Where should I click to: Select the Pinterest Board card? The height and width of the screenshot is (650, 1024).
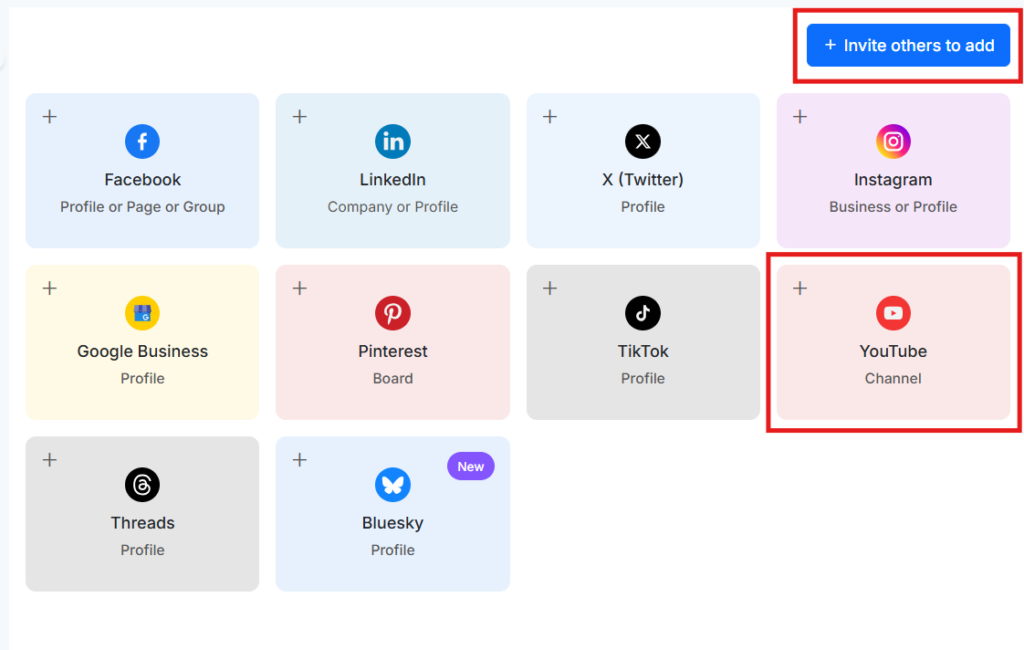[392, 342]
